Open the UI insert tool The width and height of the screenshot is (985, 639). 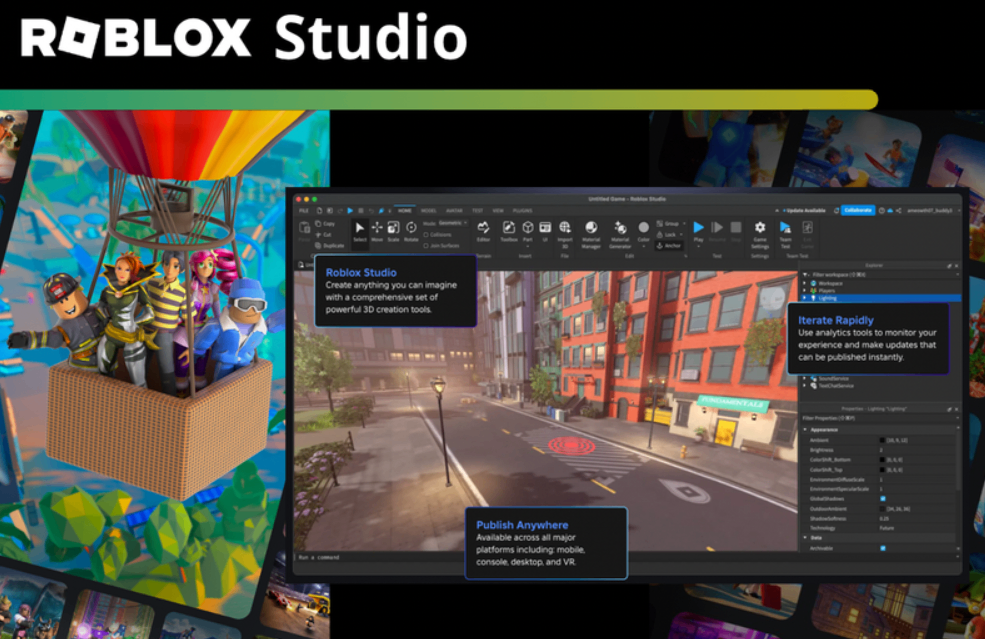(x=545, y=231)
